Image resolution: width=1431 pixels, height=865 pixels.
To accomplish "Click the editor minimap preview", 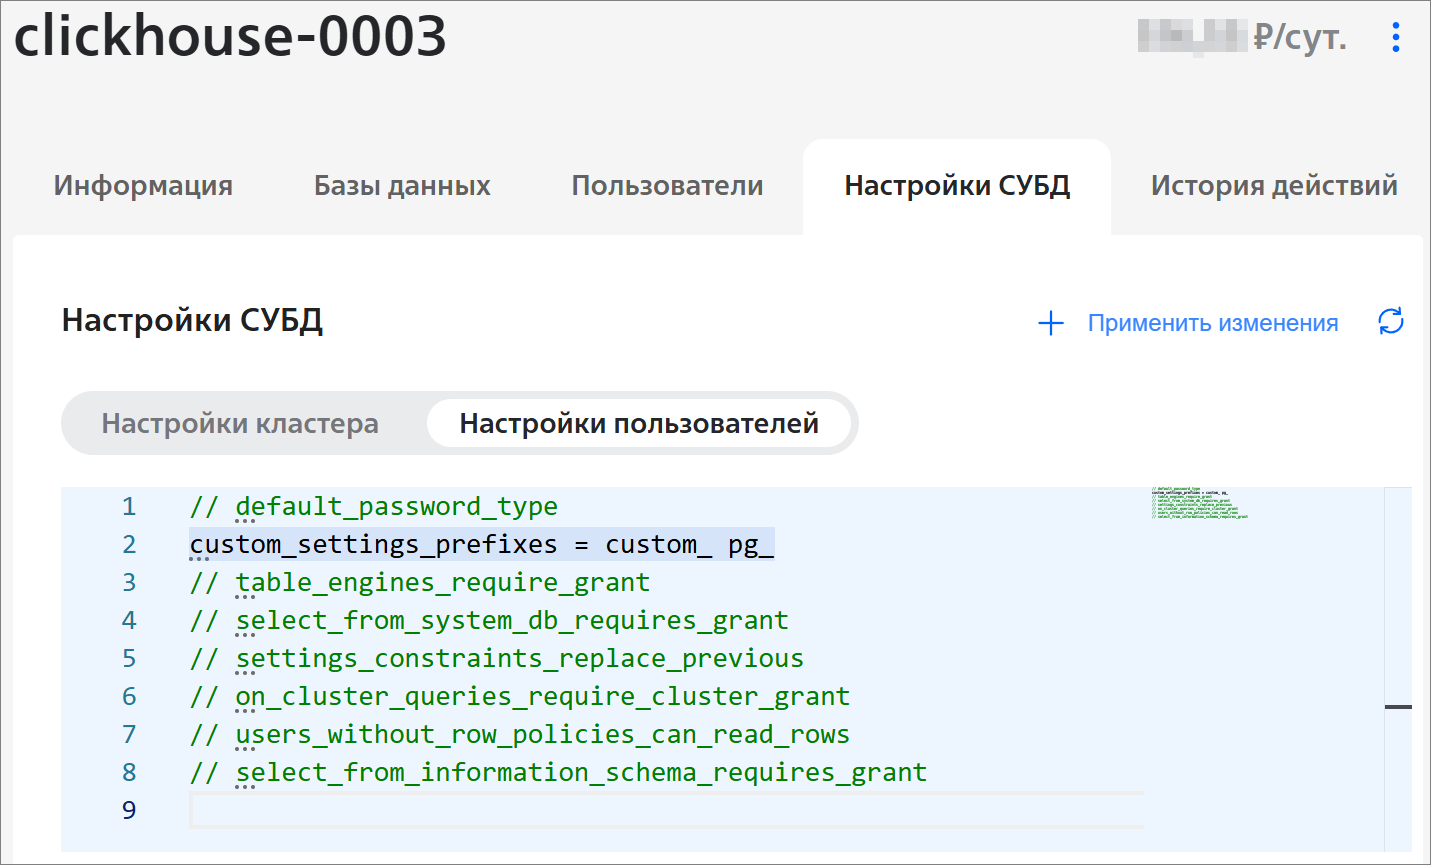I will coord(1200,503).
